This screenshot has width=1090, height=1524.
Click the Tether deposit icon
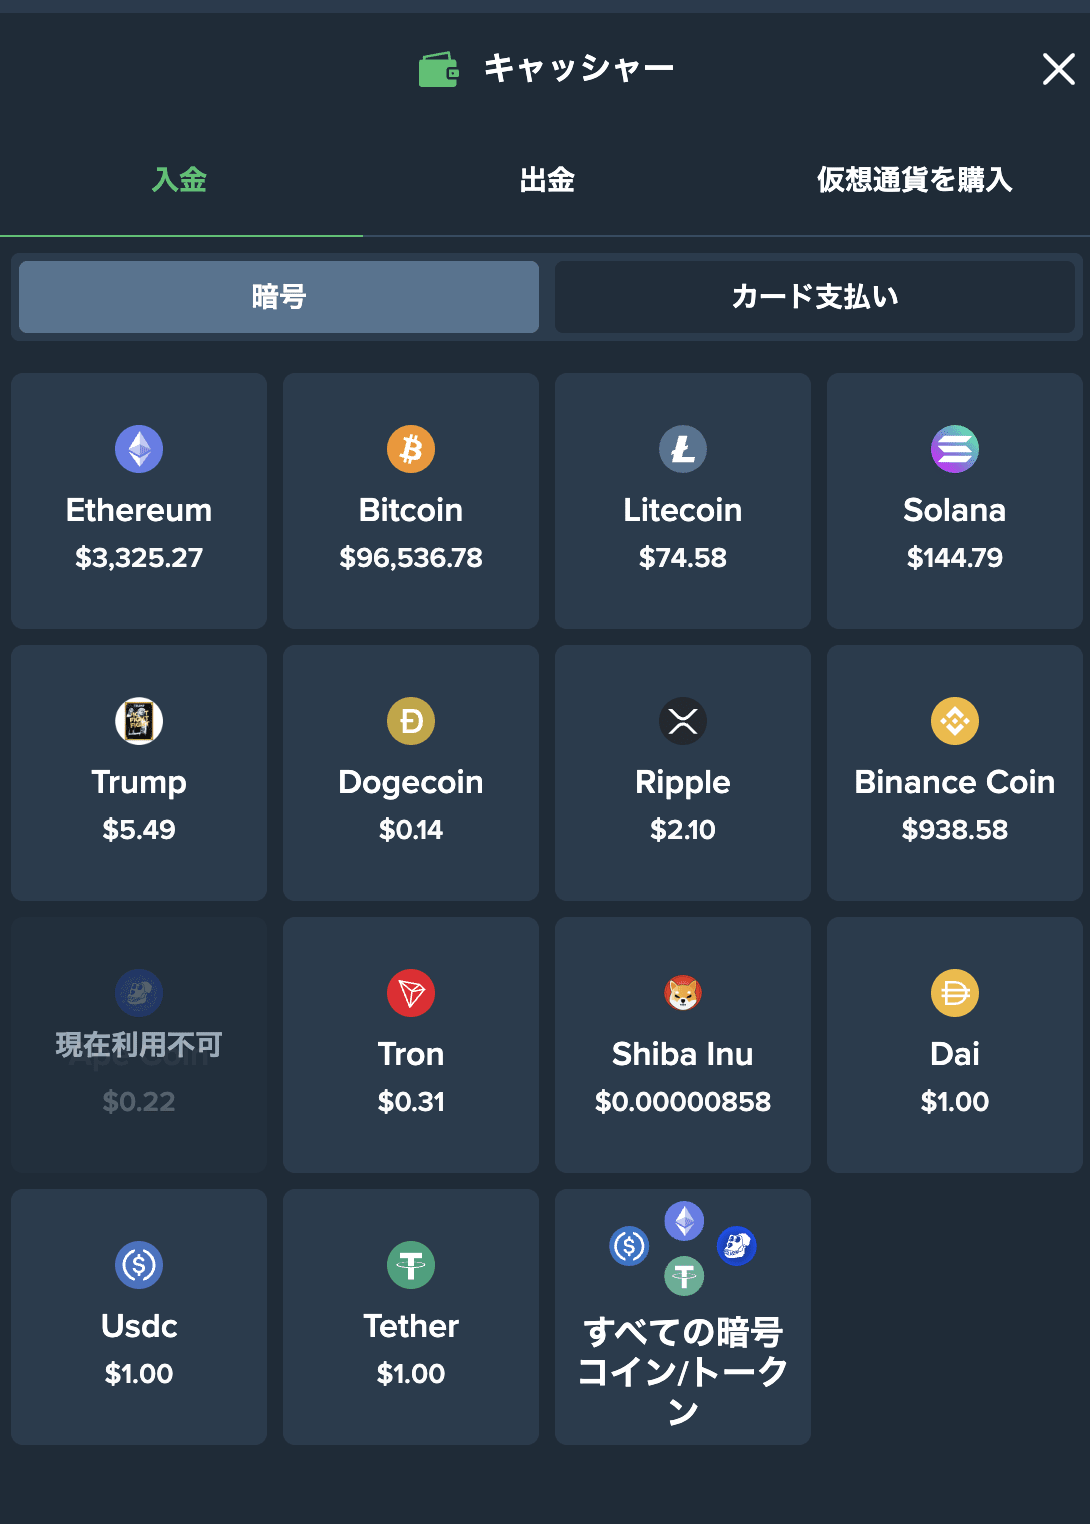click(411, 1265)
